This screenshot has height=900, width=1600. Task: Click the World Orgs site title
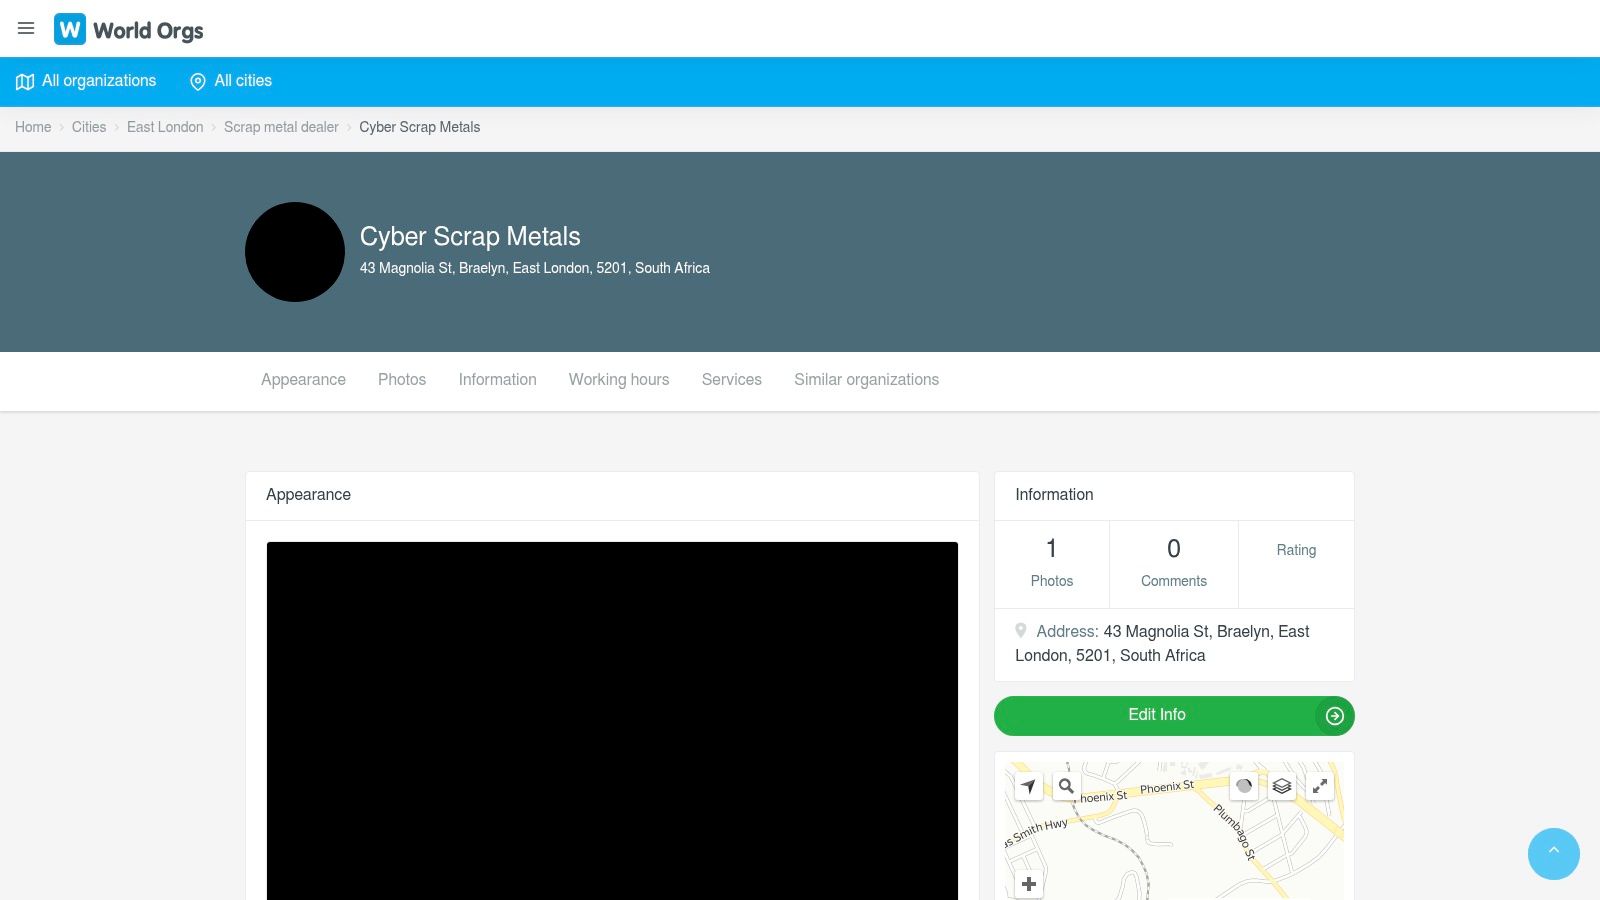pos(148,31)
